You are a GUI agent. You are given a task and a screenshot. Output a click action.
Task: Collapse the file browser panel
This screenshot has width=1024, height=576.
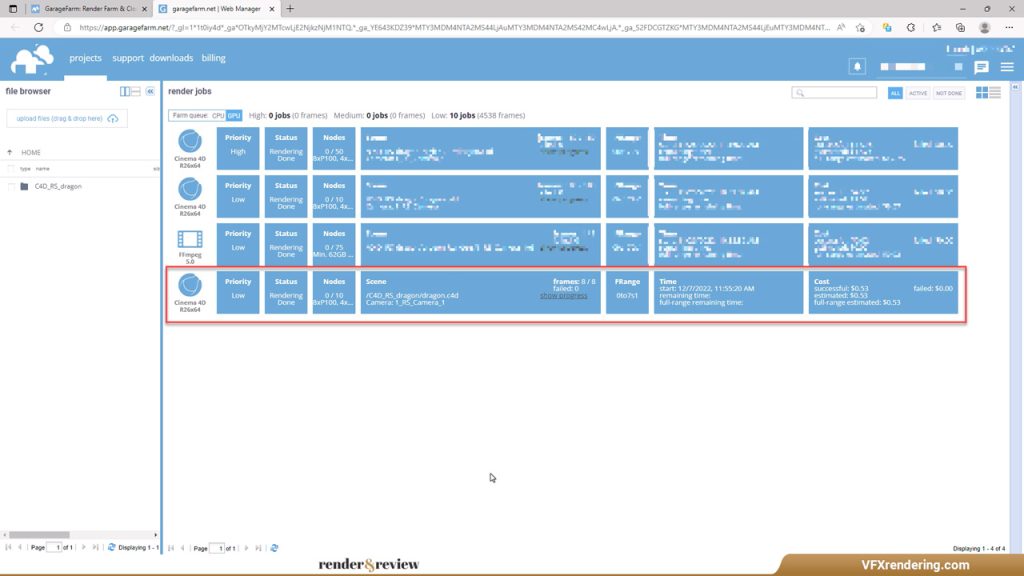coord(150,91)
